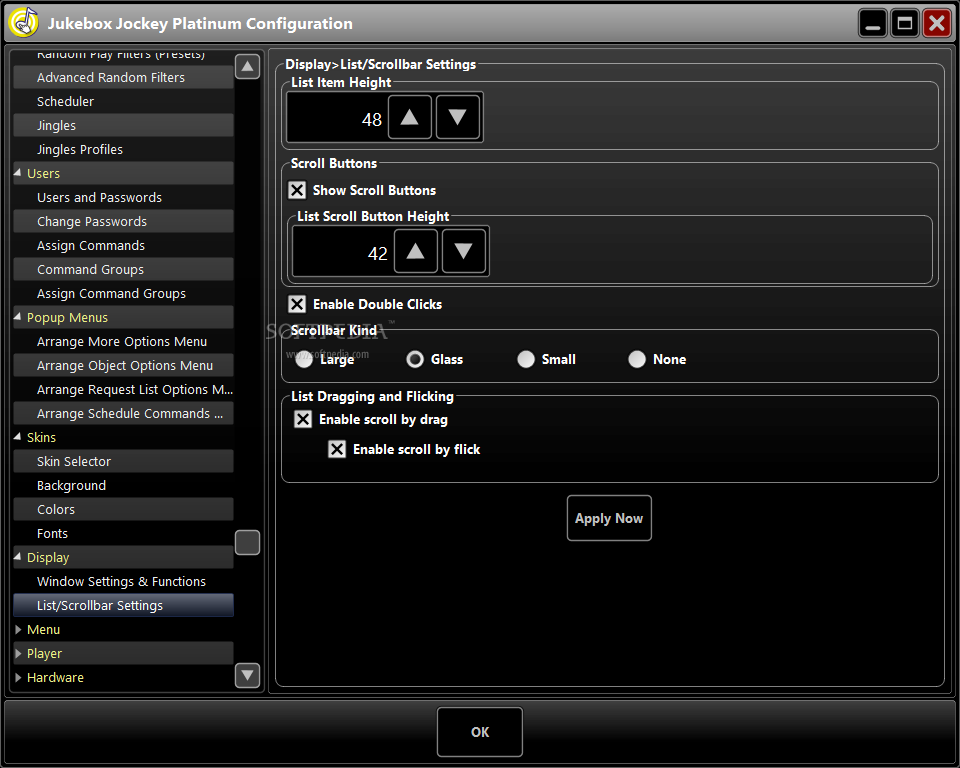The height and width of the screenshot is (768, 960).
Task: Close the configuration window
Action: coord(937,23)
